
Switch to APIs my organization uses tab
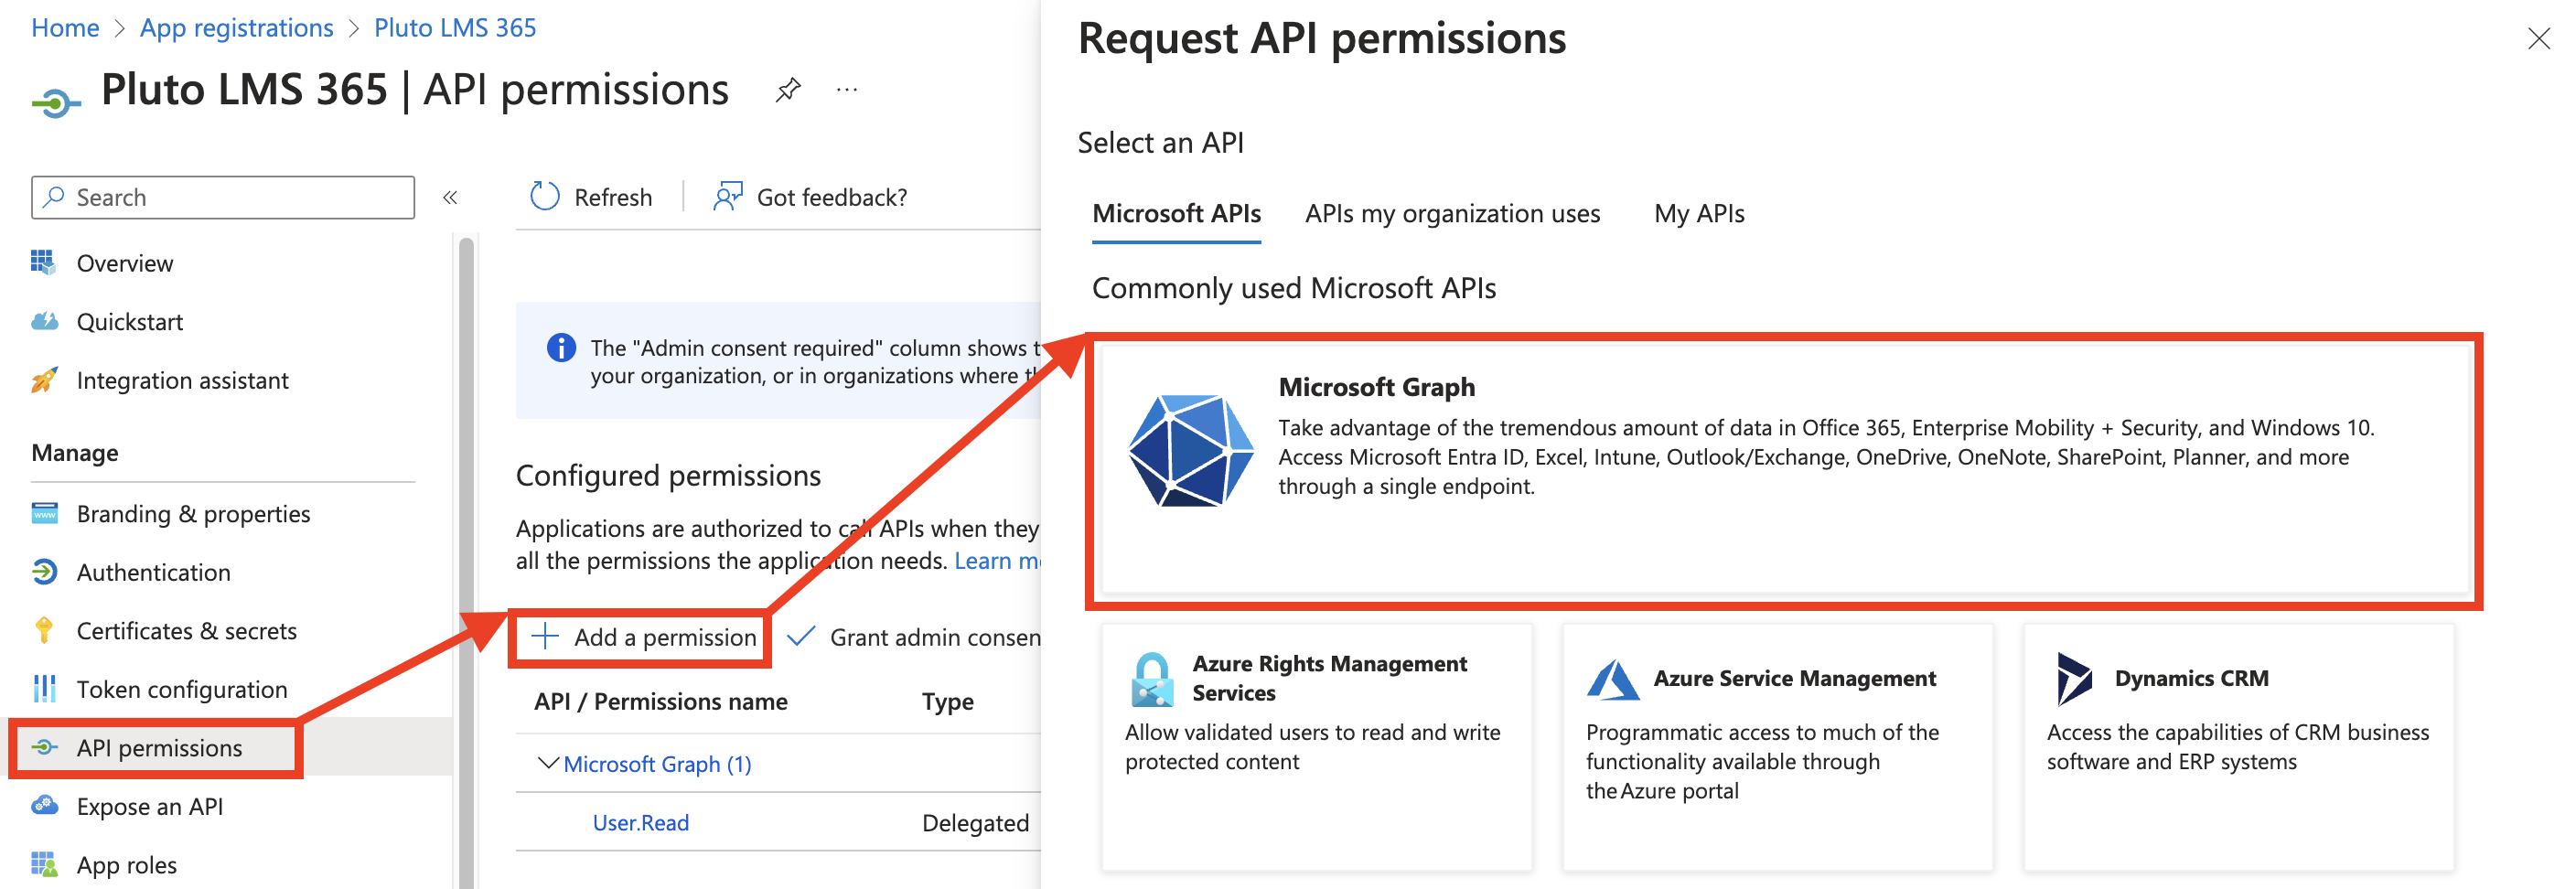point(1452,214)
